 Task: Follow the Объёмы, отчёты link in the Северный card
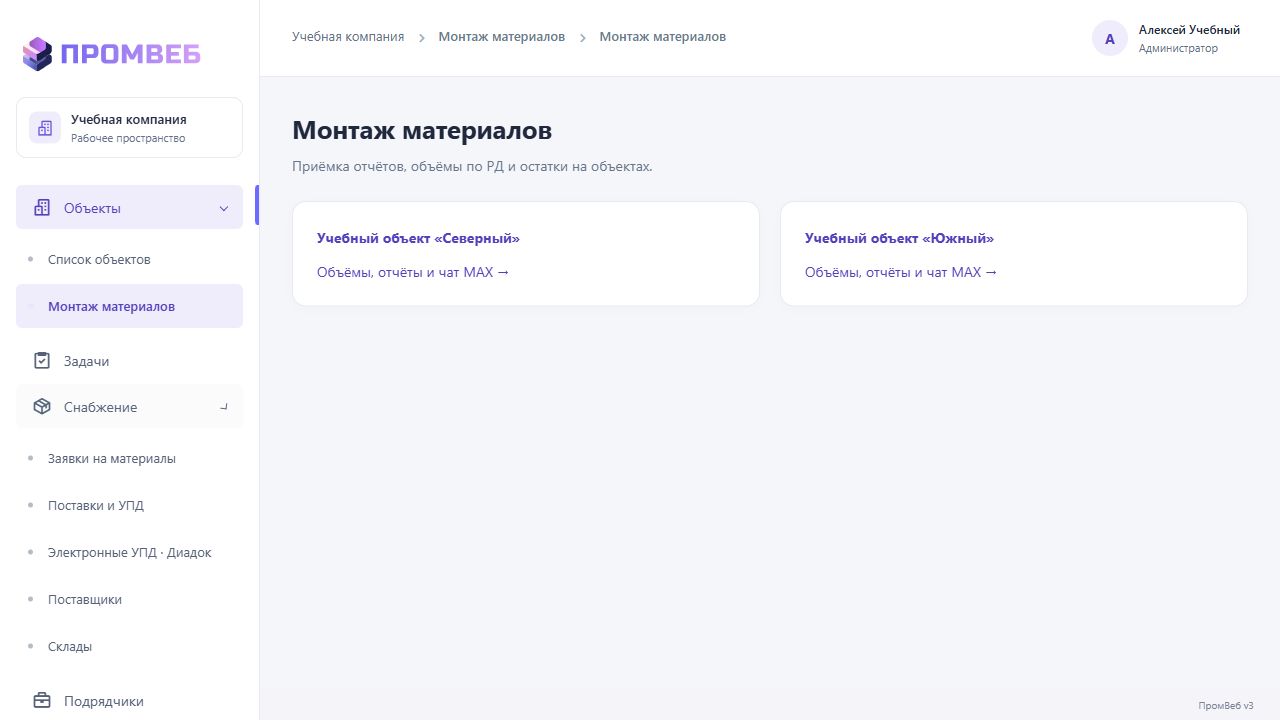[413, 272]
